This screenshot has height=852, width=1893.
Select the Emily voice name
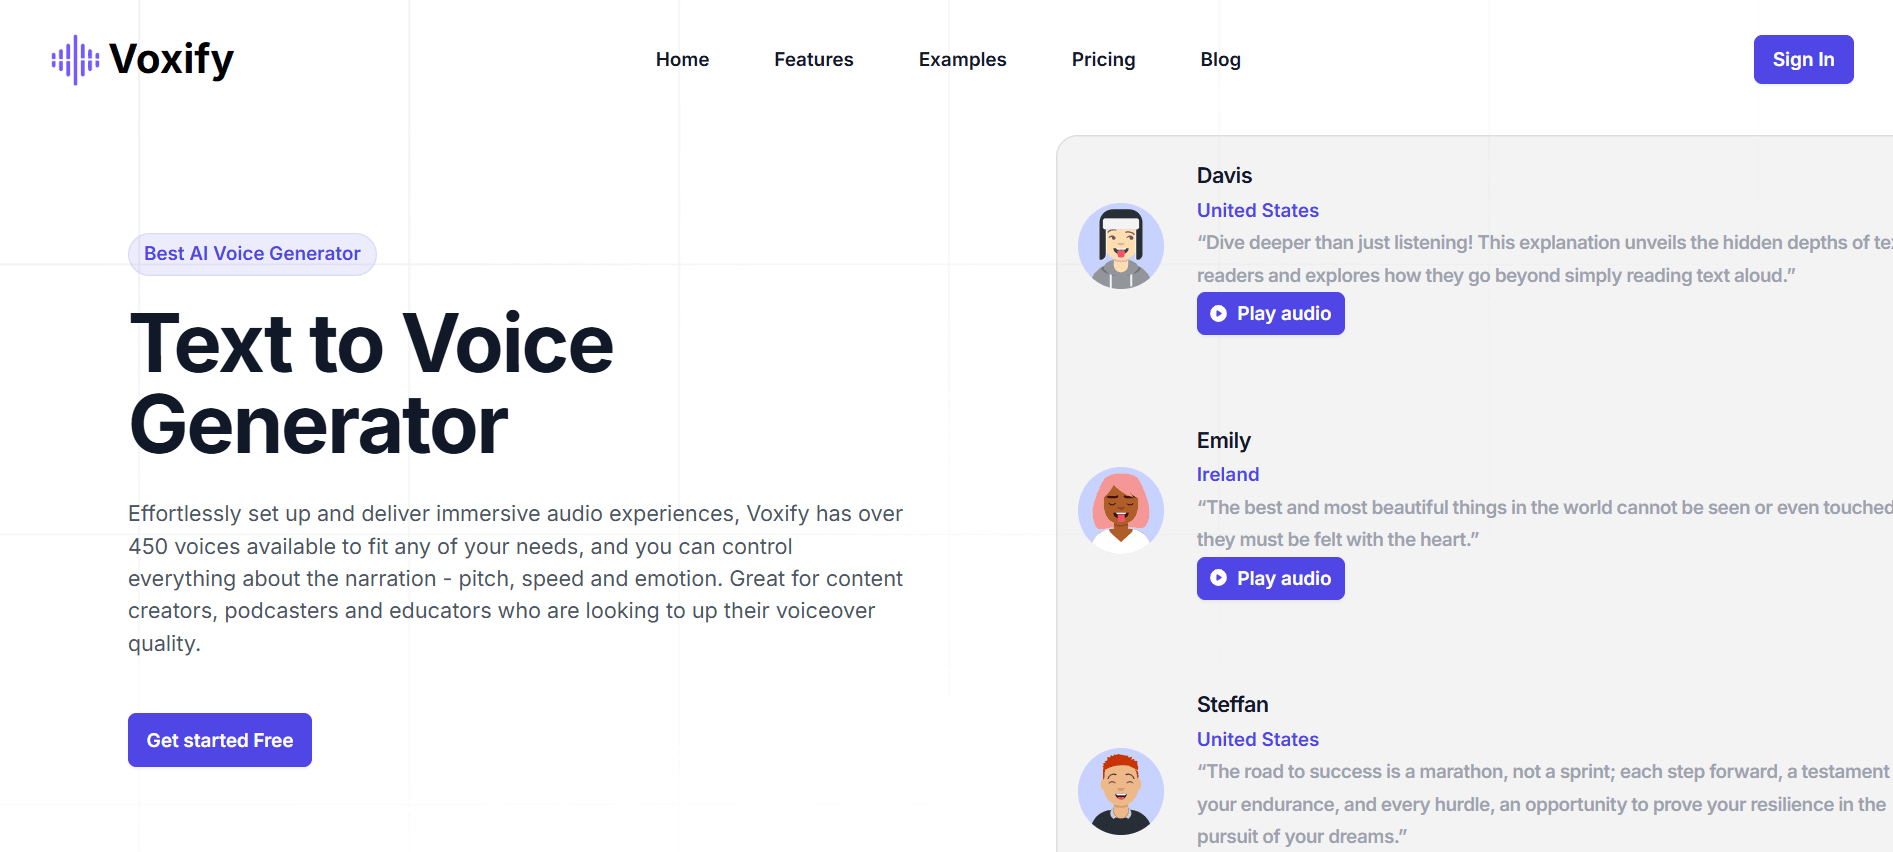[1223, 440]
